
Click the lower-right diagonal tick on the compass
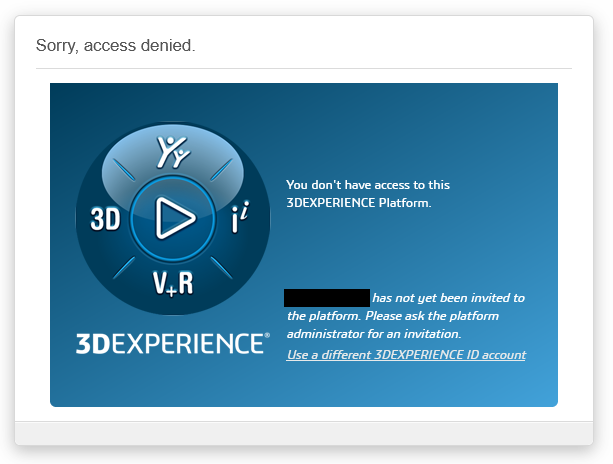coord(220,266)
